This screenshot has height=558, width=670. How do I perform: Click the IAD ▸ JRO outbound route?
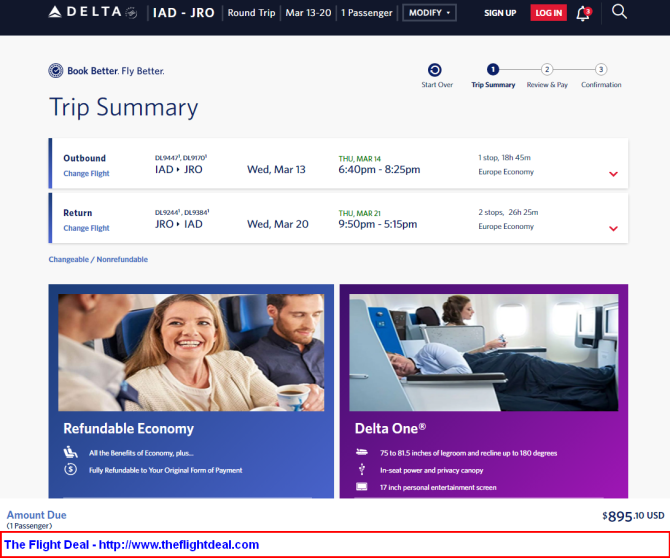(x=179, y=170)
